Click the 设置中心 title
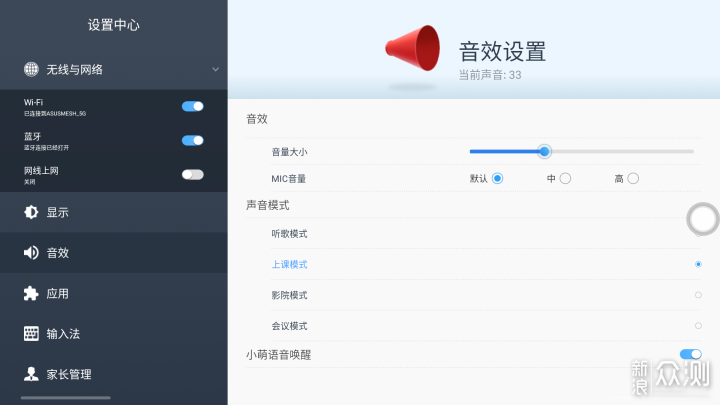This screenshot has width=720, height=405. point(113,25)
